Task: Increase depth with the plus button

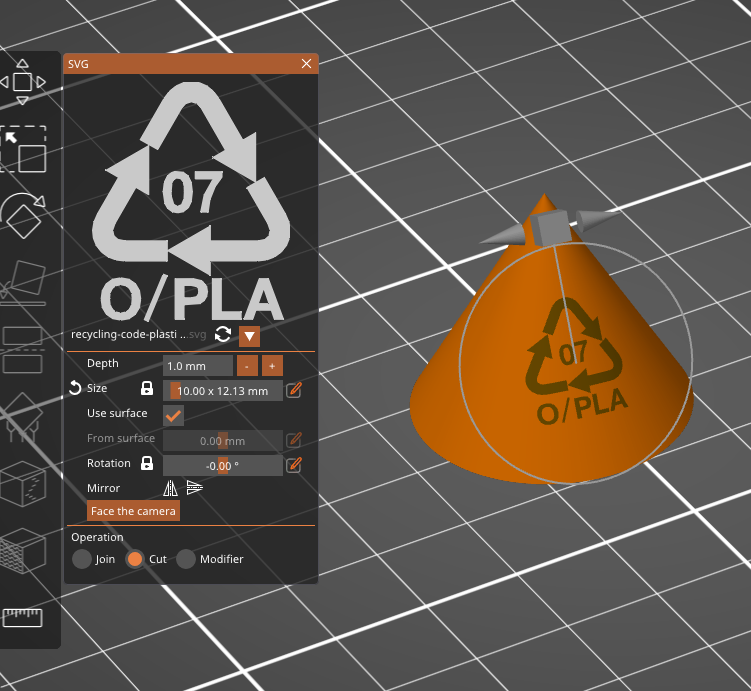Action: (272, 366)
